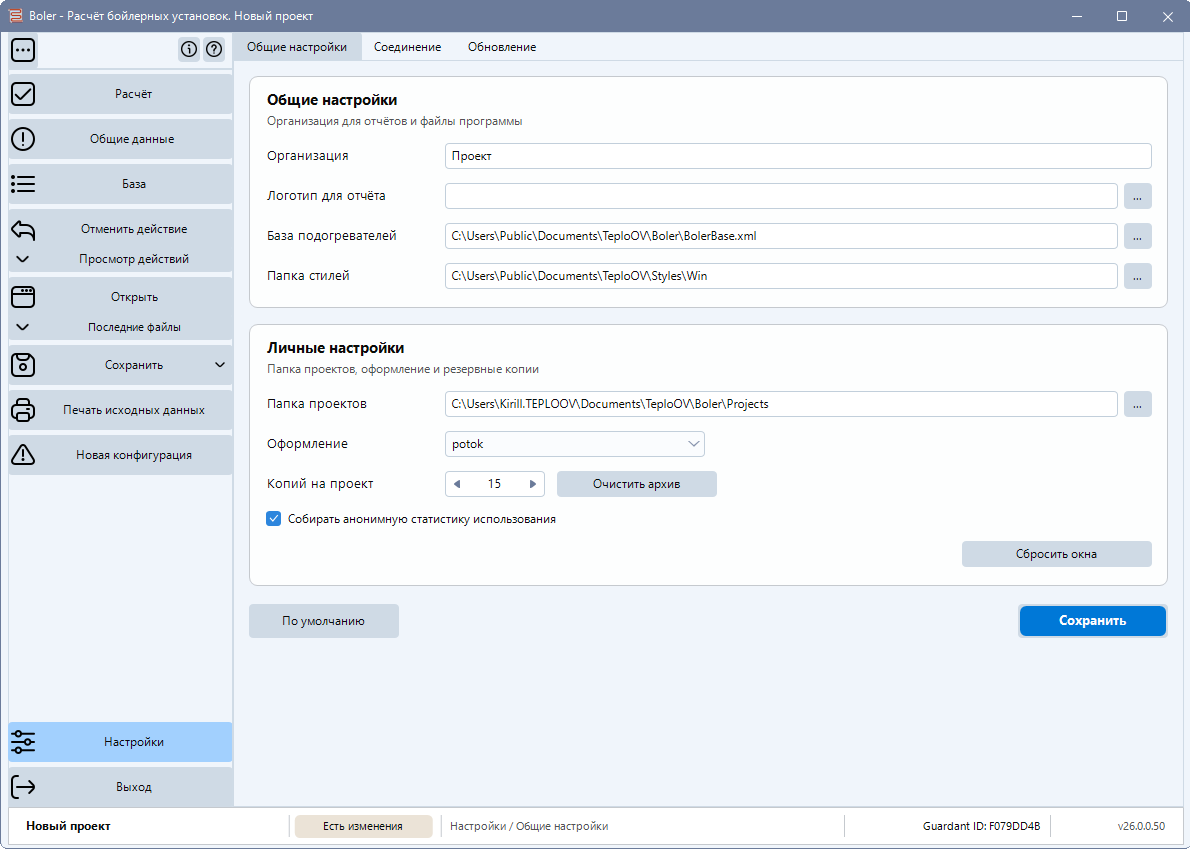
Task: Click the Есть изменения status indicator
Action: [363, 826]
